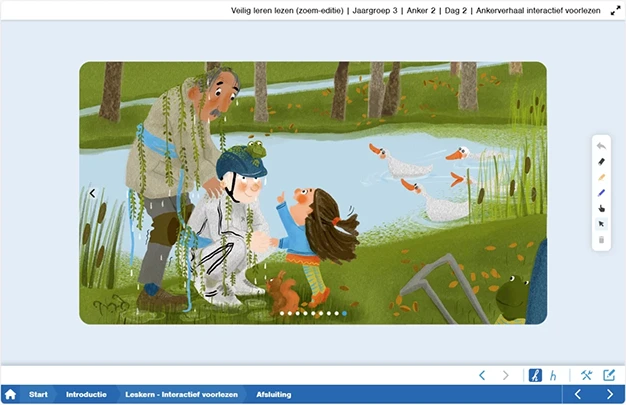Open the tools hammer and wrench icon
Viewport: 626px width, 405px height.
pos(586,375)
